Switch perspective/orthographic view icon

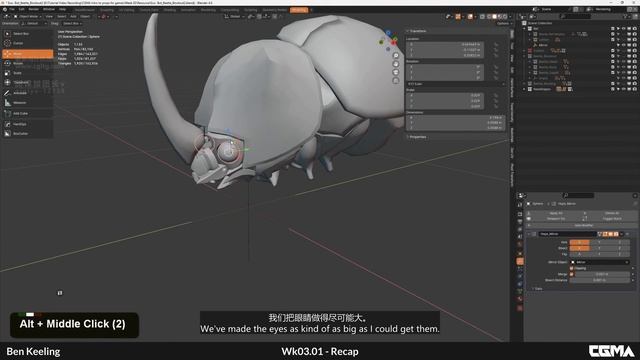pos(396,81)
